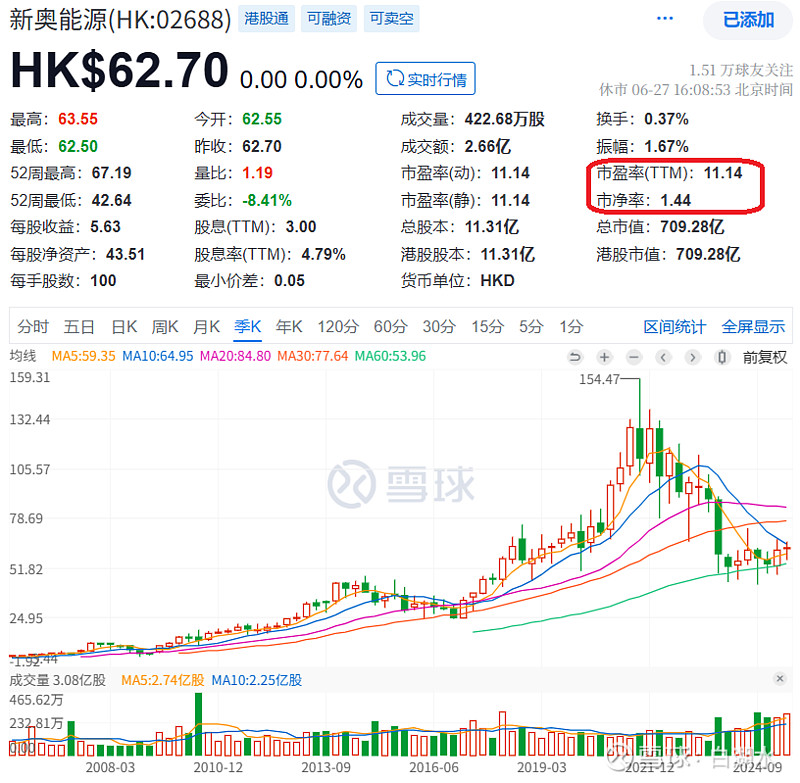Click the 股息率(TTM) value 4.79%

(x=323, y=254)
